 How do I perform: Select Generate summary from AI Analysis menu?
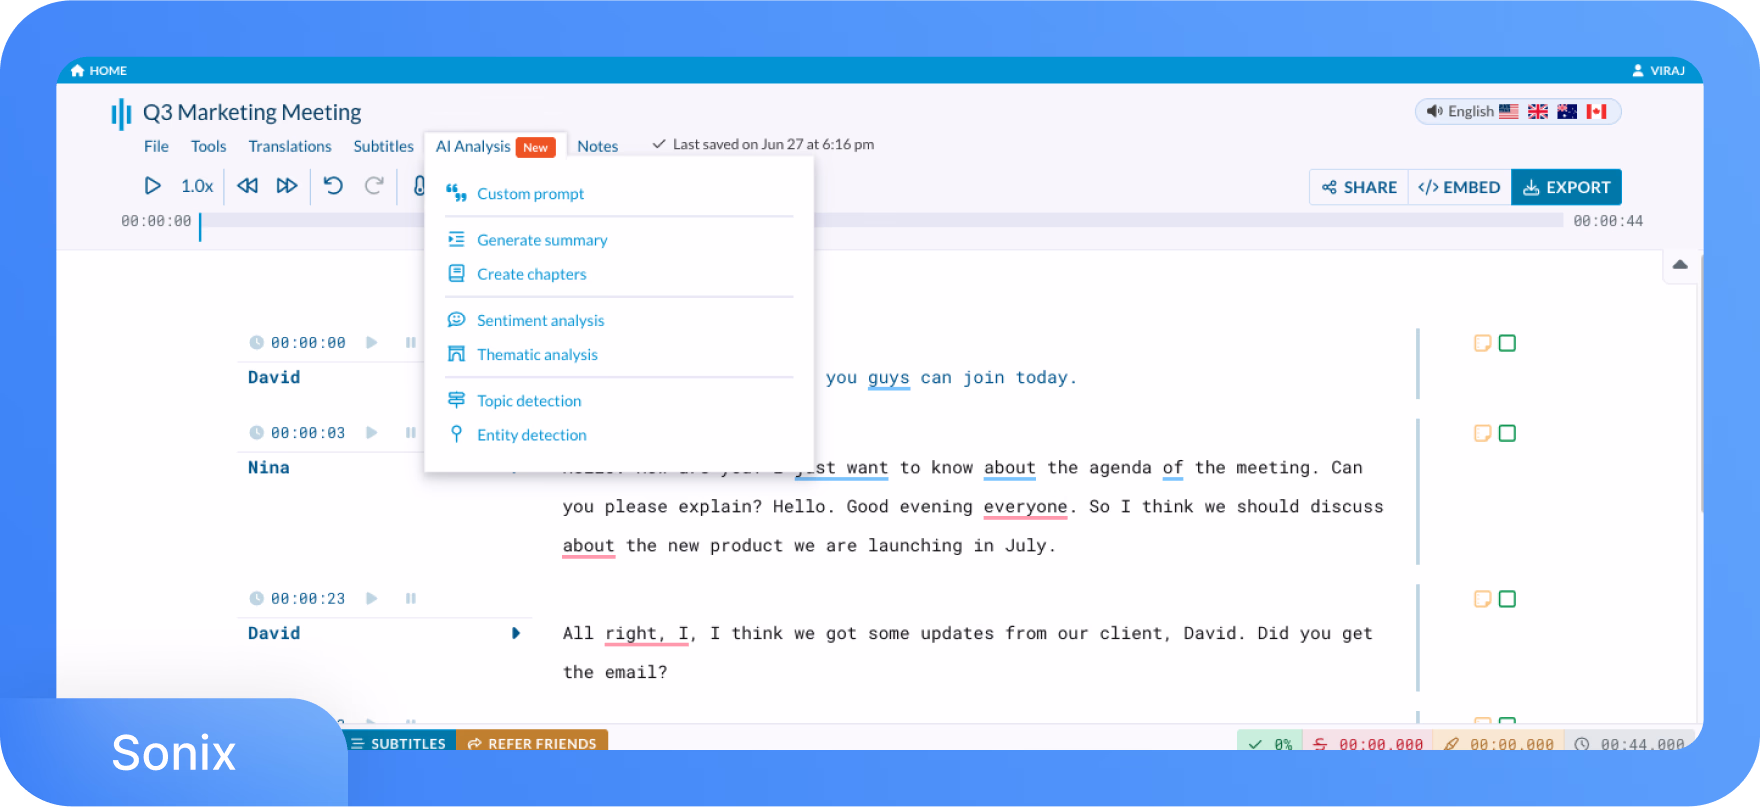[x=542, y=240]
